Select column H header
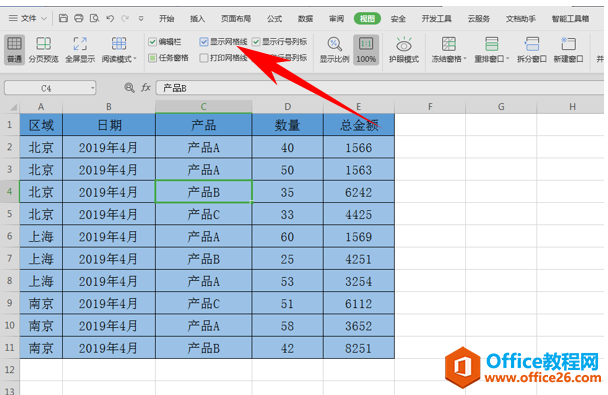The height and width of the screenshot is (395, 608). 572,107
